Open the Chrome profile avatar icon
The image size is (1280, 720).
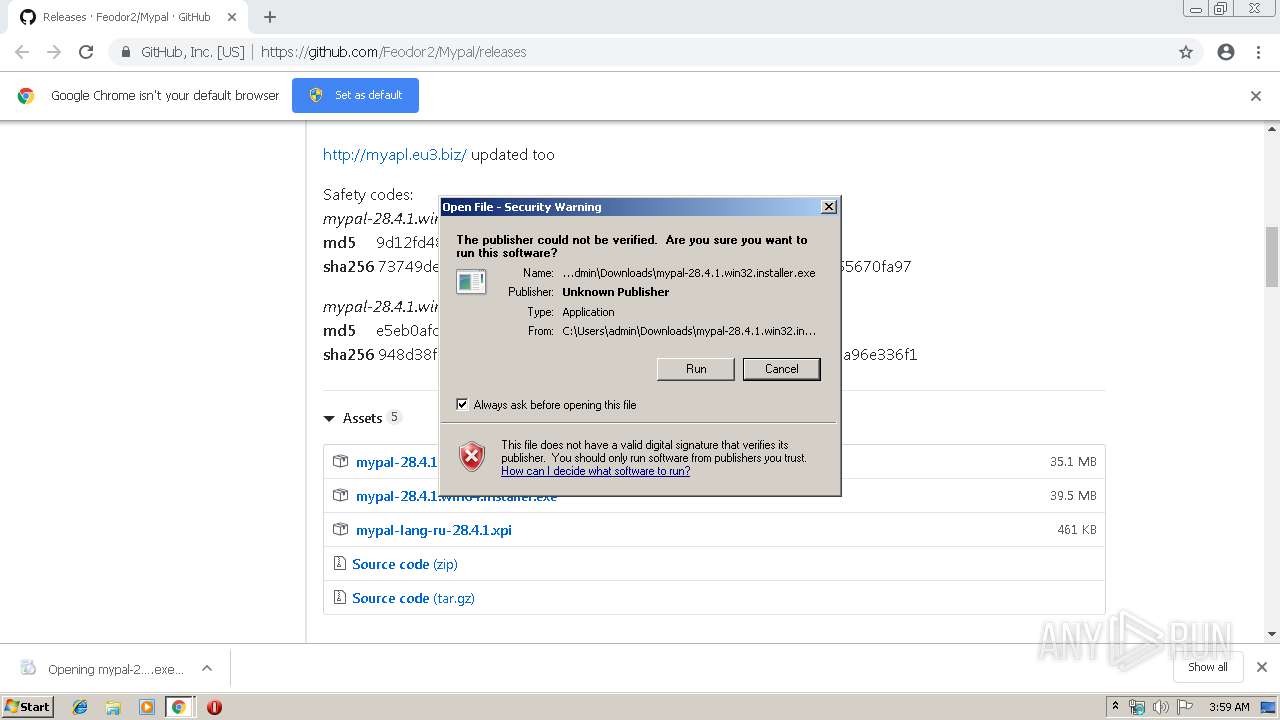tap(1226, 52)
